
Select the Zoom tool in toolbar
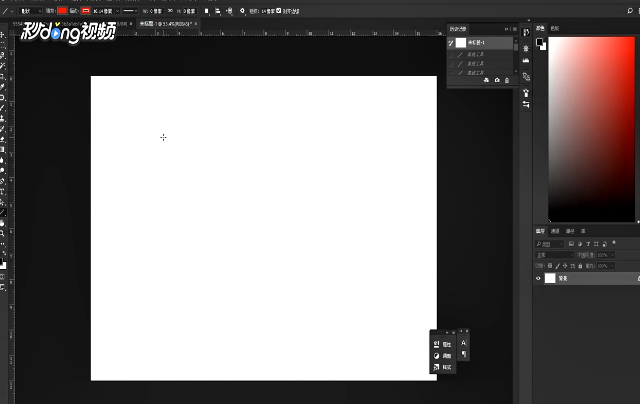pyautogui.click(x=2, y=233)
